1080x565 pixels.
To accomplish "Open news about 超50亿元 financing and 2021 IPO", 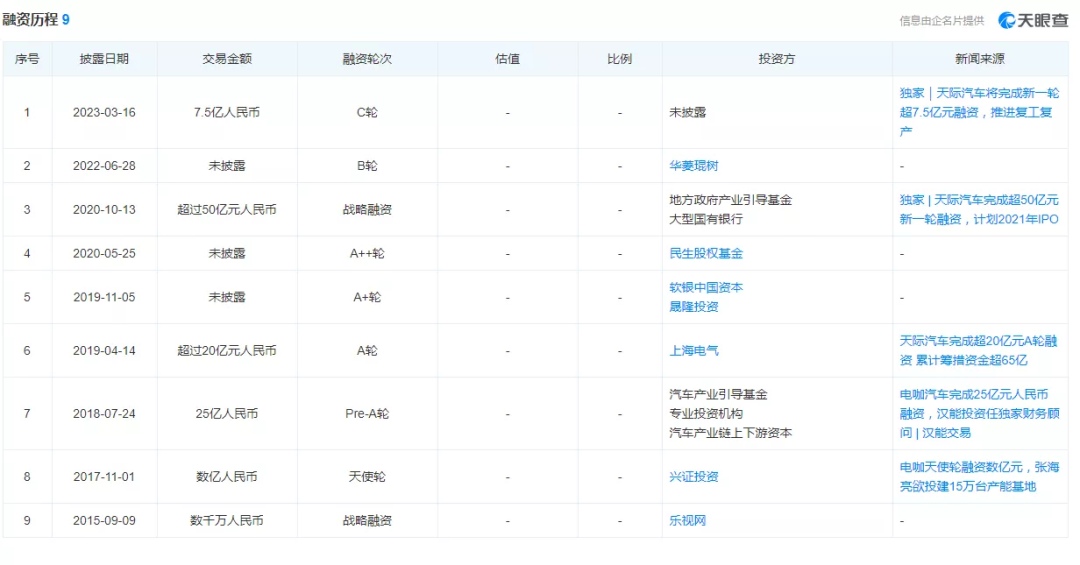I will point(979,209).
